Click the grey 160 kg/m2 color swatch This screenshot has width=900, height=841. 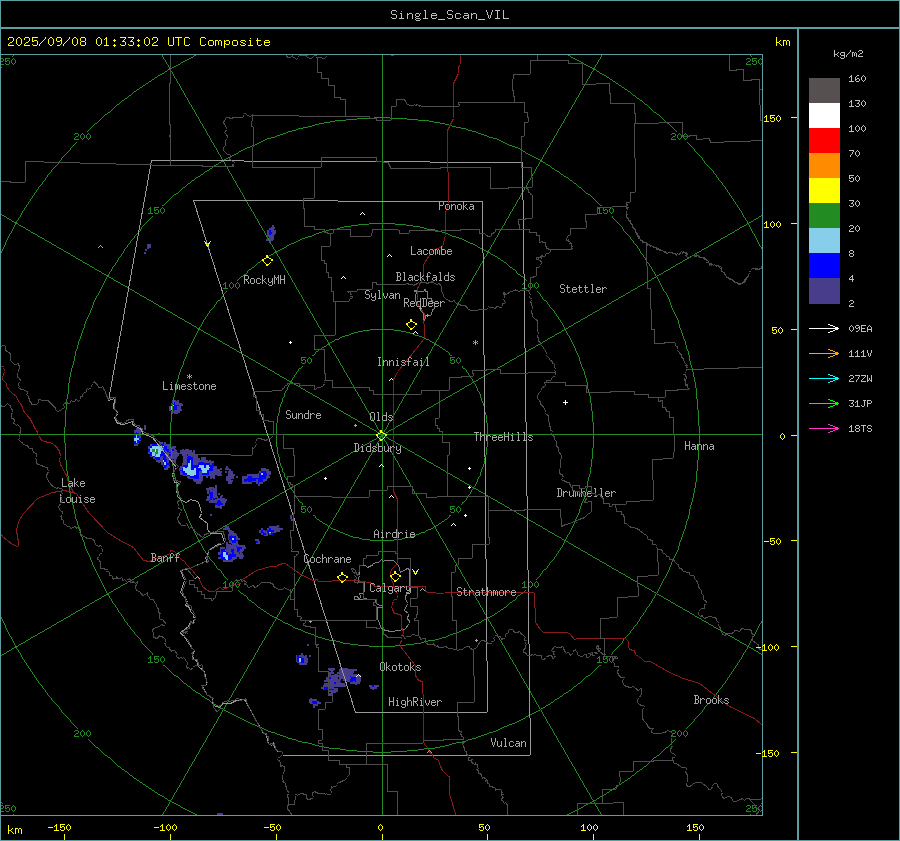pos(824,91)
